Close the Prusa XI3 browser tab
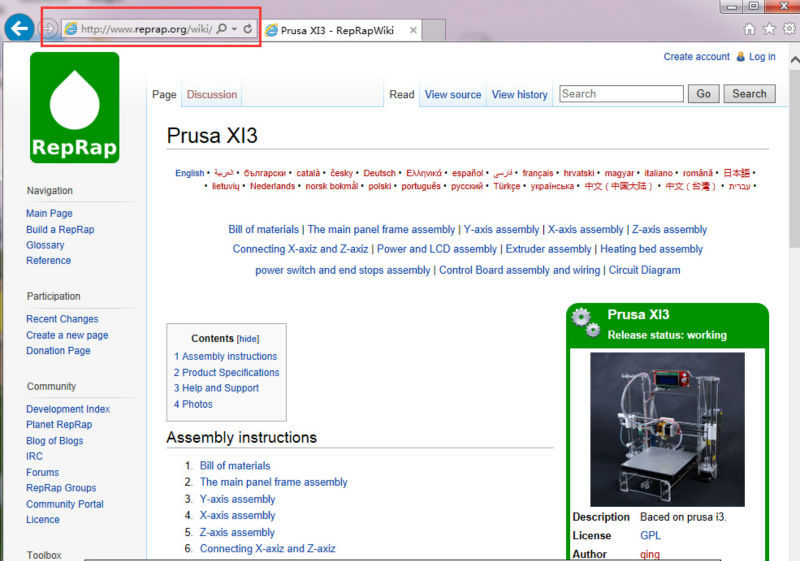Image resolution: width=800 pixels, height=561 pixels. pyautogui.click(x=413, y=30)
